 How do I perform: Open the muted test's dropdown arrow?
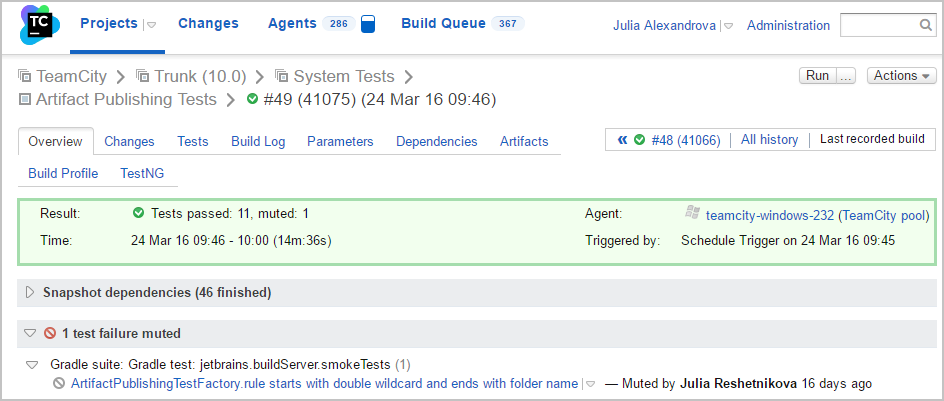[591, 384]
